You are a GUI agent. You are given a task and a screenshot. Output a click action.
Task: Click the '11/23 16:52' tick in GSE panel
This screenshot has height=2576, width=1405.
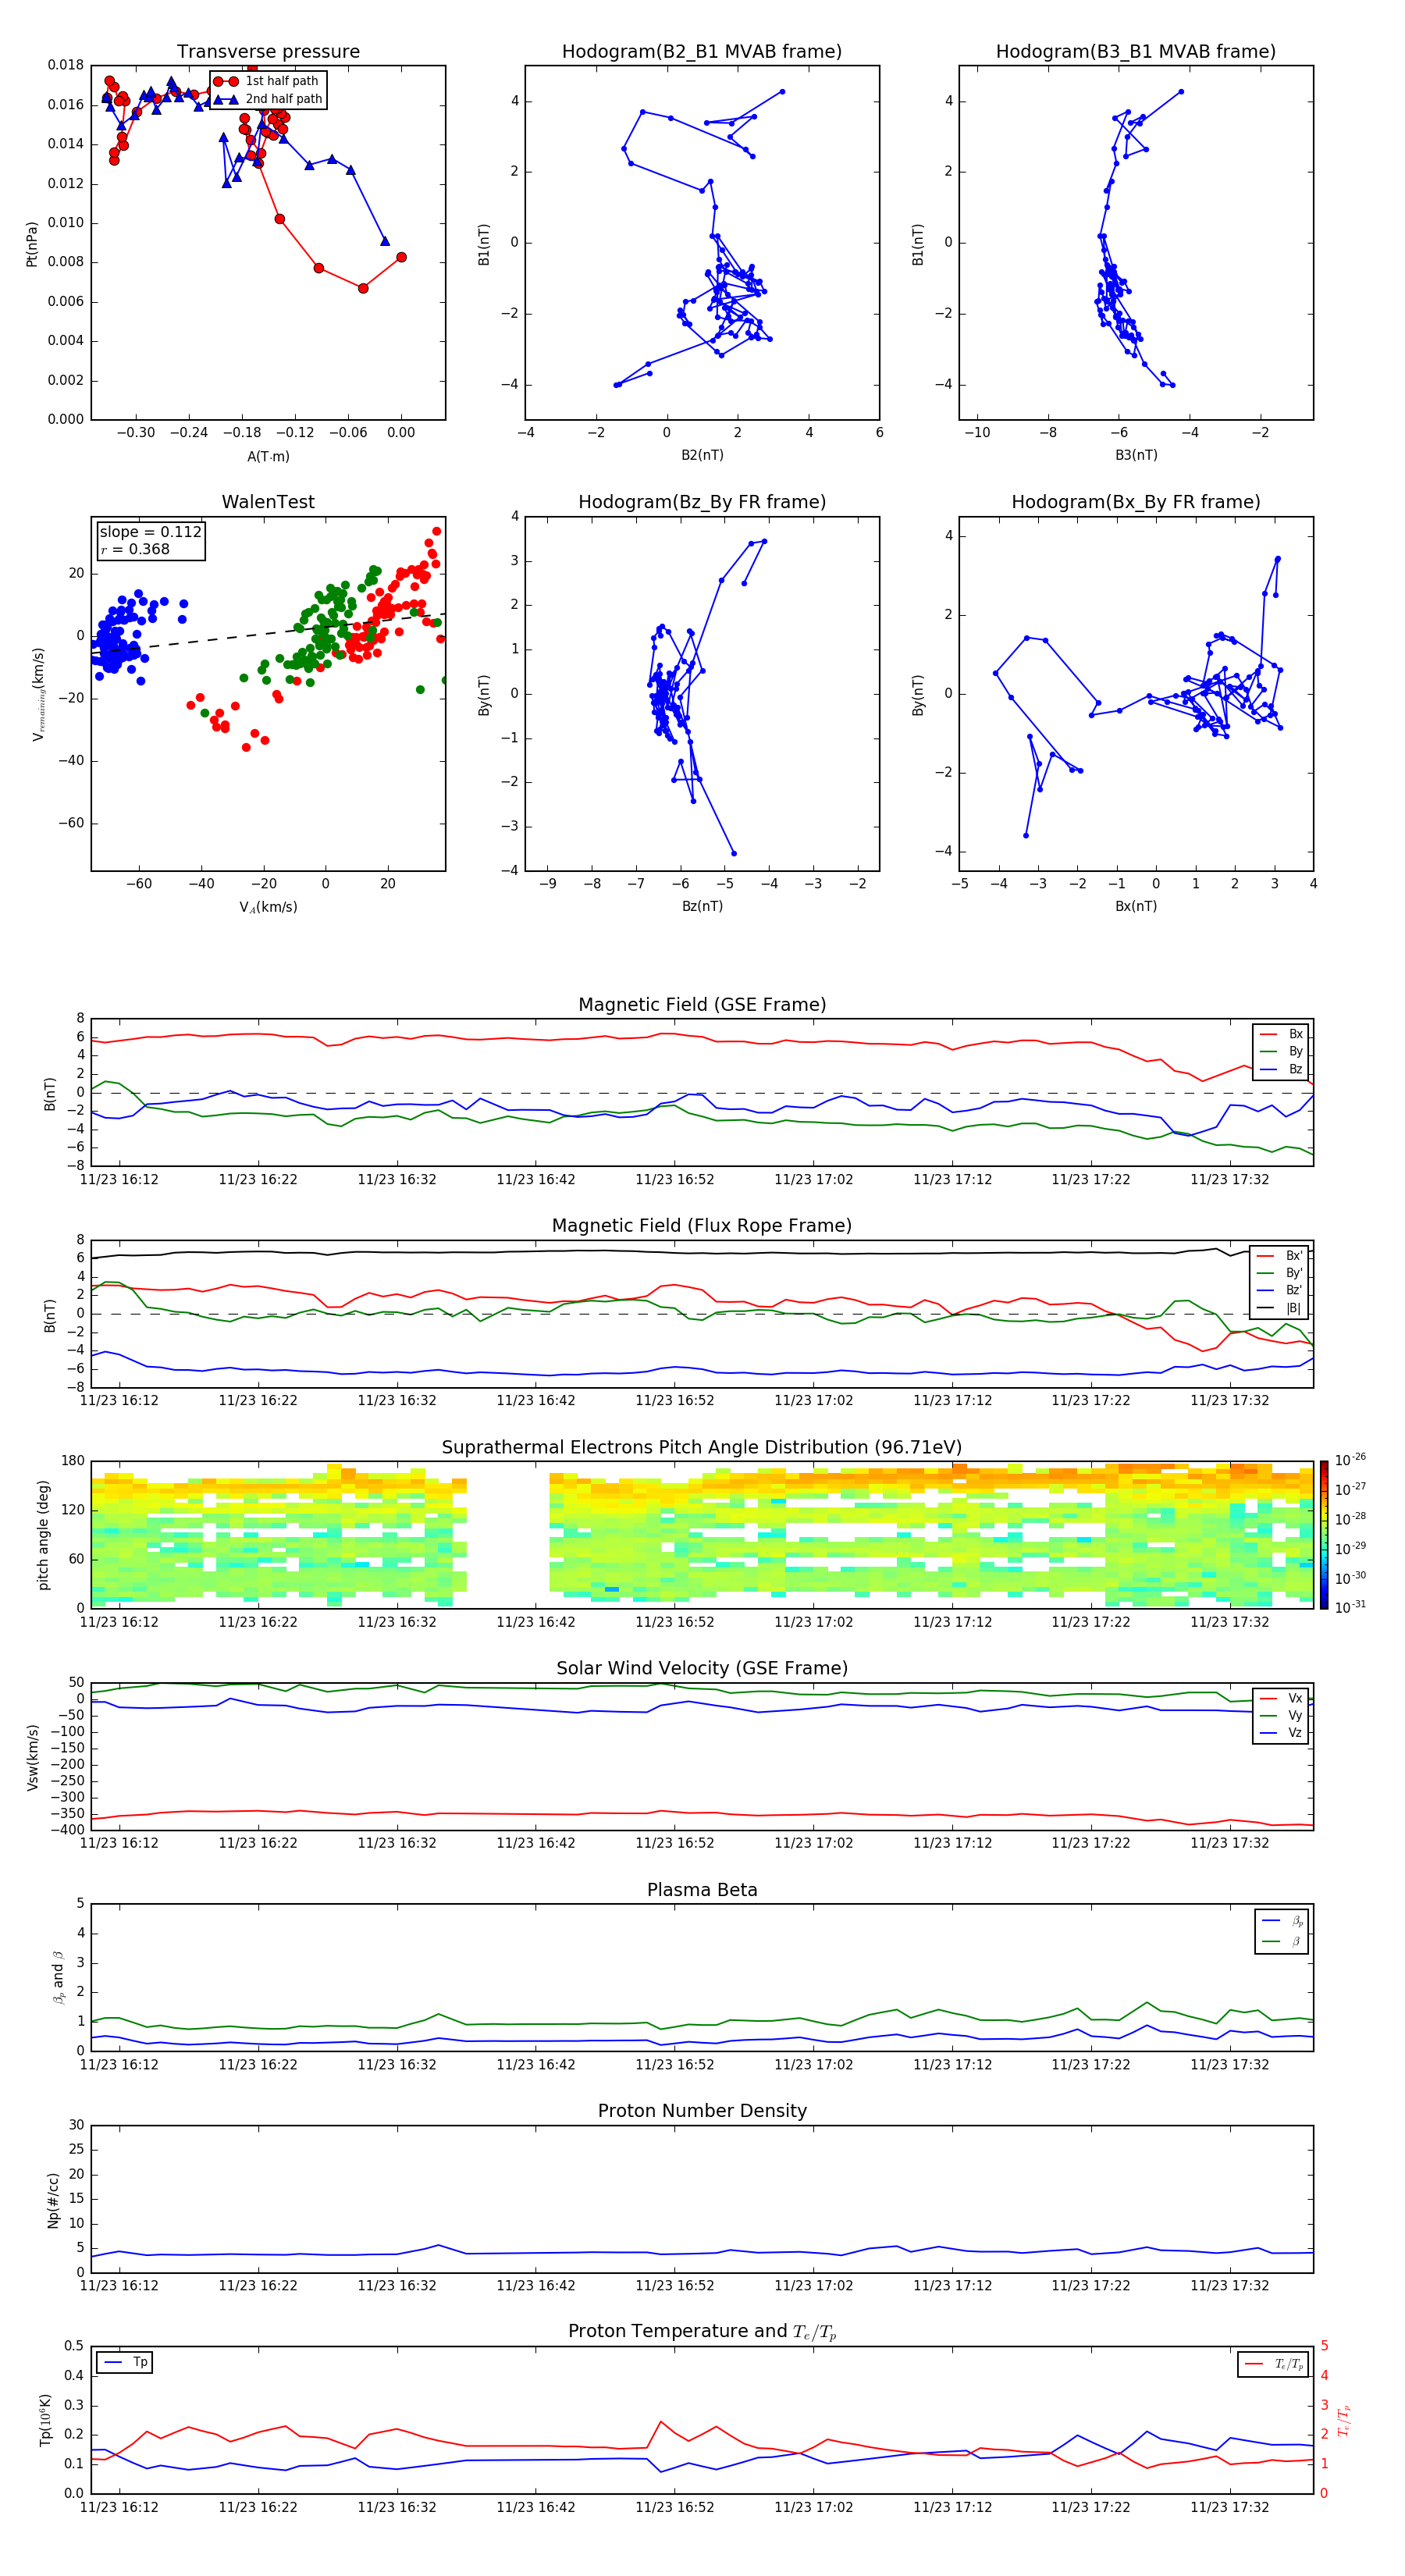tap(675, 1180)
